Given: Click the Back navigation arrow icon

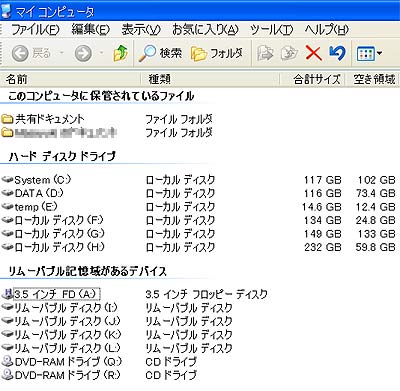Looking at the screenshot, I should coord(20,53).
